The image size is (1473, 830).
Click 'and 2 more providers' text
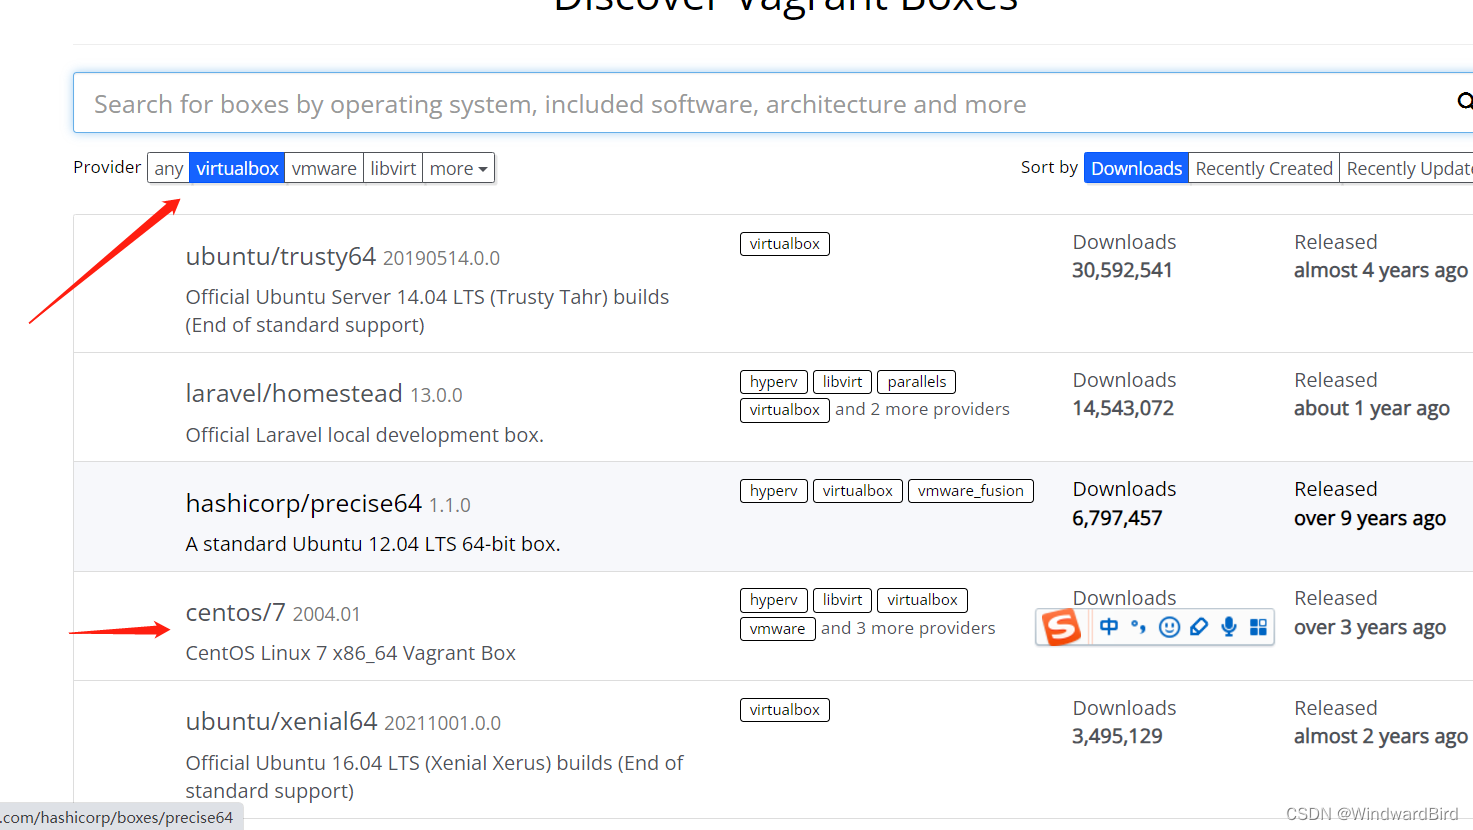point(922,409)
